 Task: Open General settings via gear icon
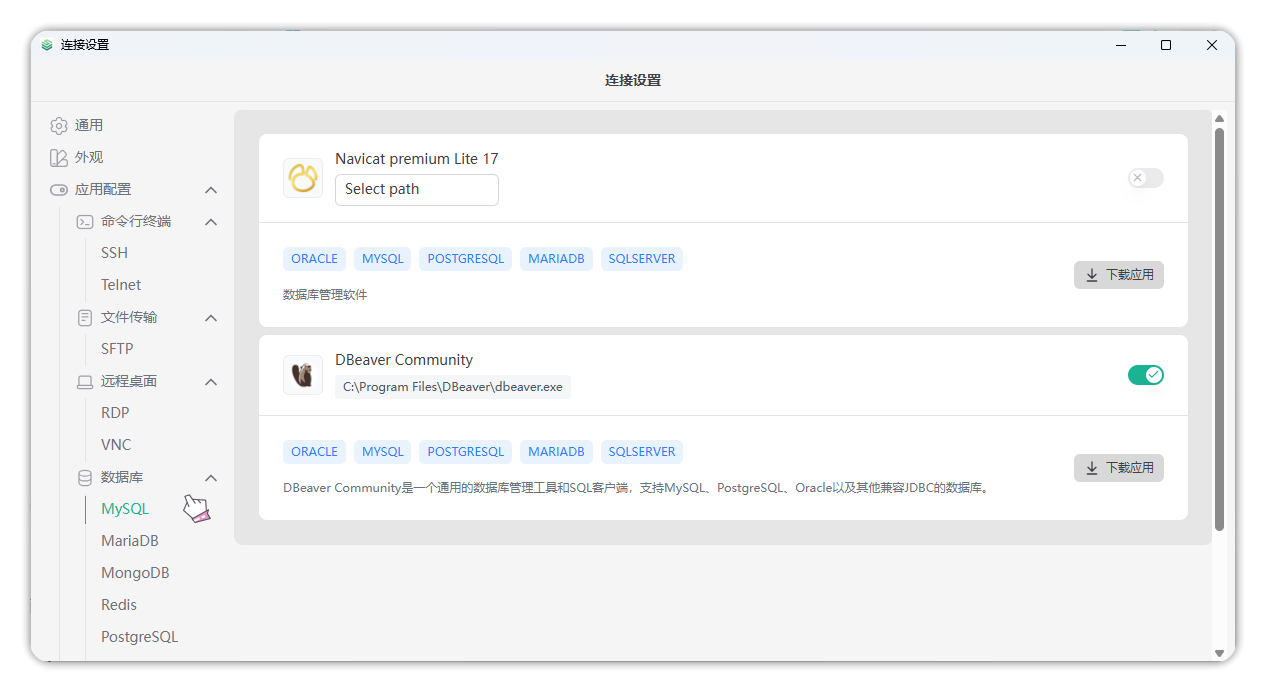[x=59, y=126]
